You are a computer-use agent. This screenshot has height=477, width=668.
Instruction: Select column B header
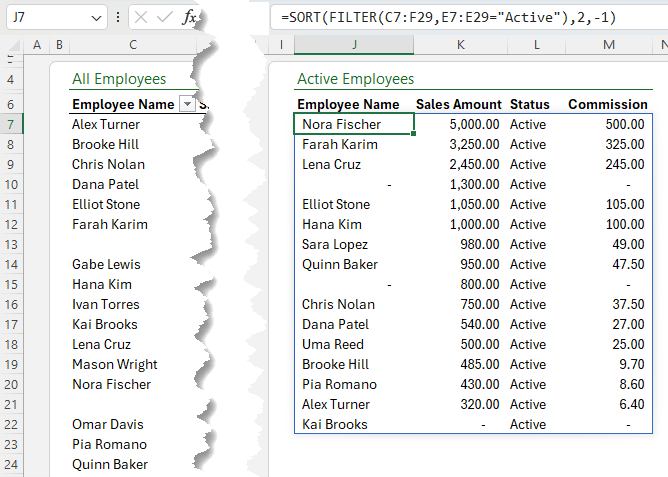(x=59, y=45)
